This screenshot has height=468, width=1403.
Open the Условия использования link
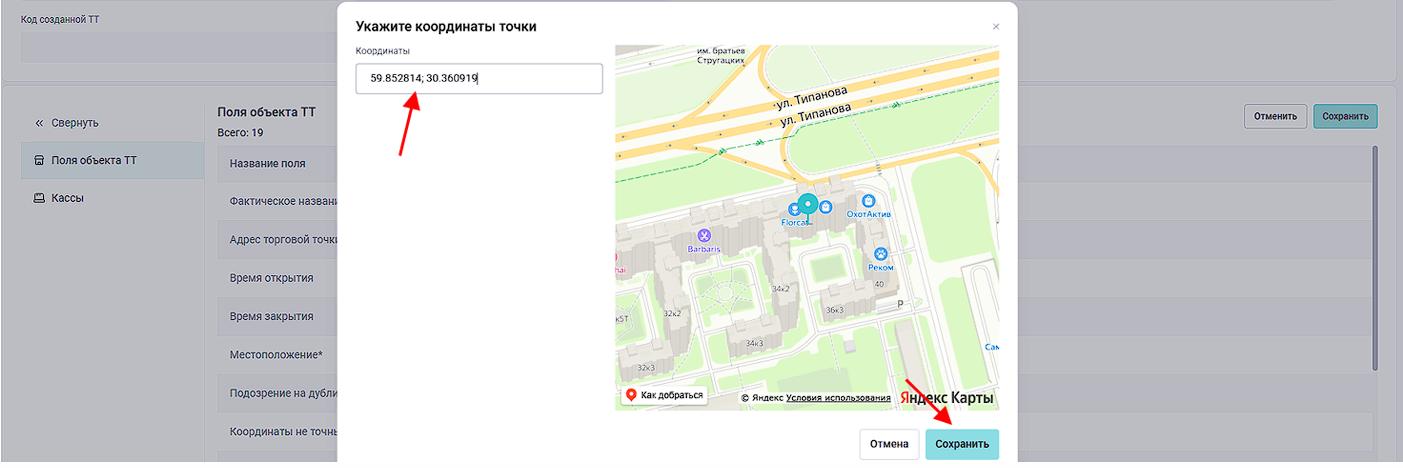pos(838,398)
